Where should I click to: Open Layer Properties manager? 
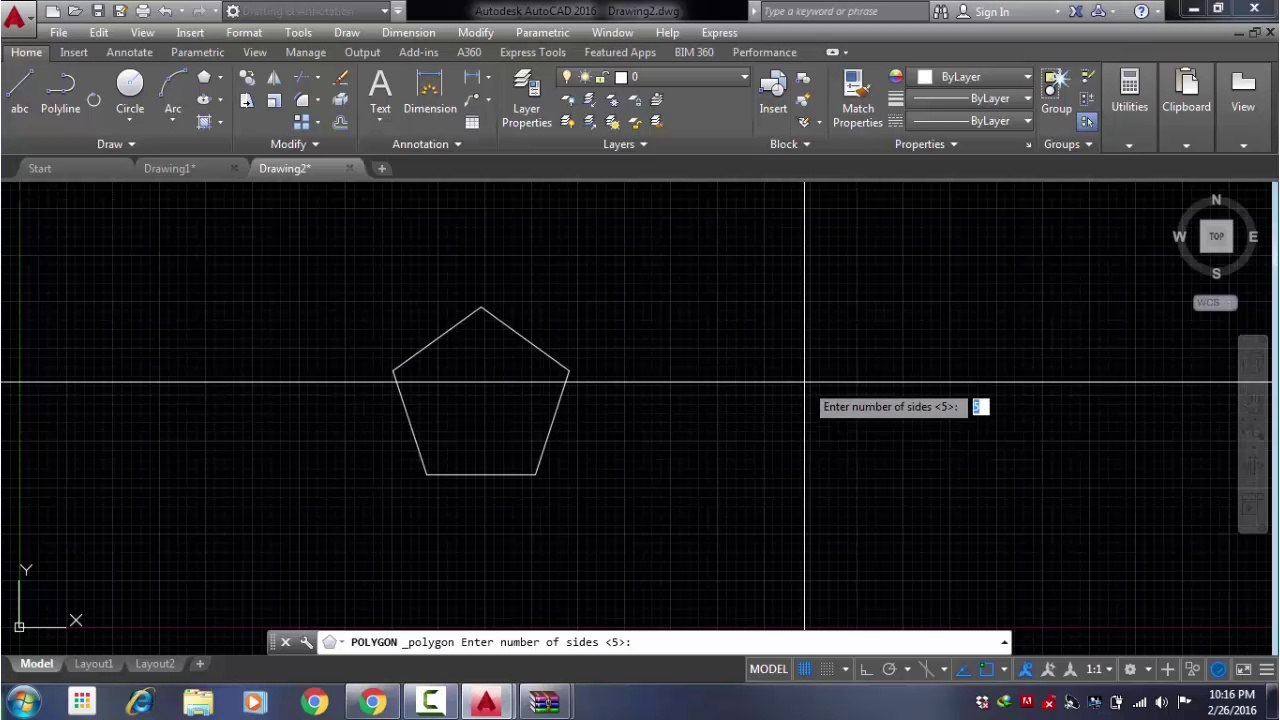tap(526, 98)
